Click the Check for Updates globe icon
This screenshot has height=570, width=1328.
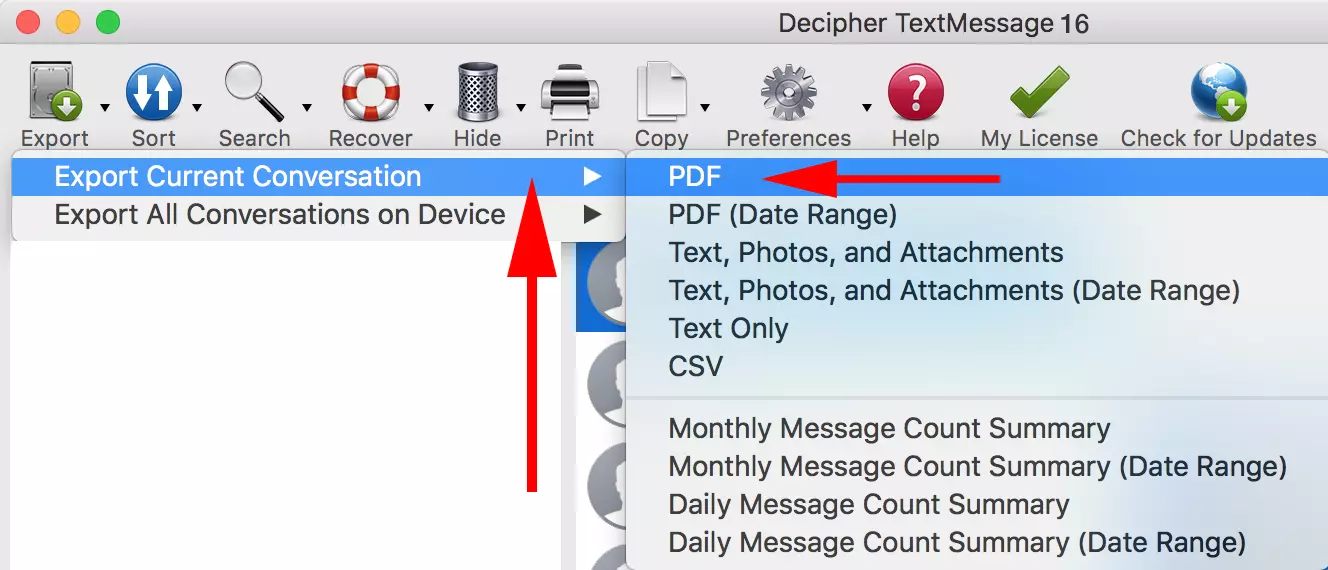click(1218, 93)
